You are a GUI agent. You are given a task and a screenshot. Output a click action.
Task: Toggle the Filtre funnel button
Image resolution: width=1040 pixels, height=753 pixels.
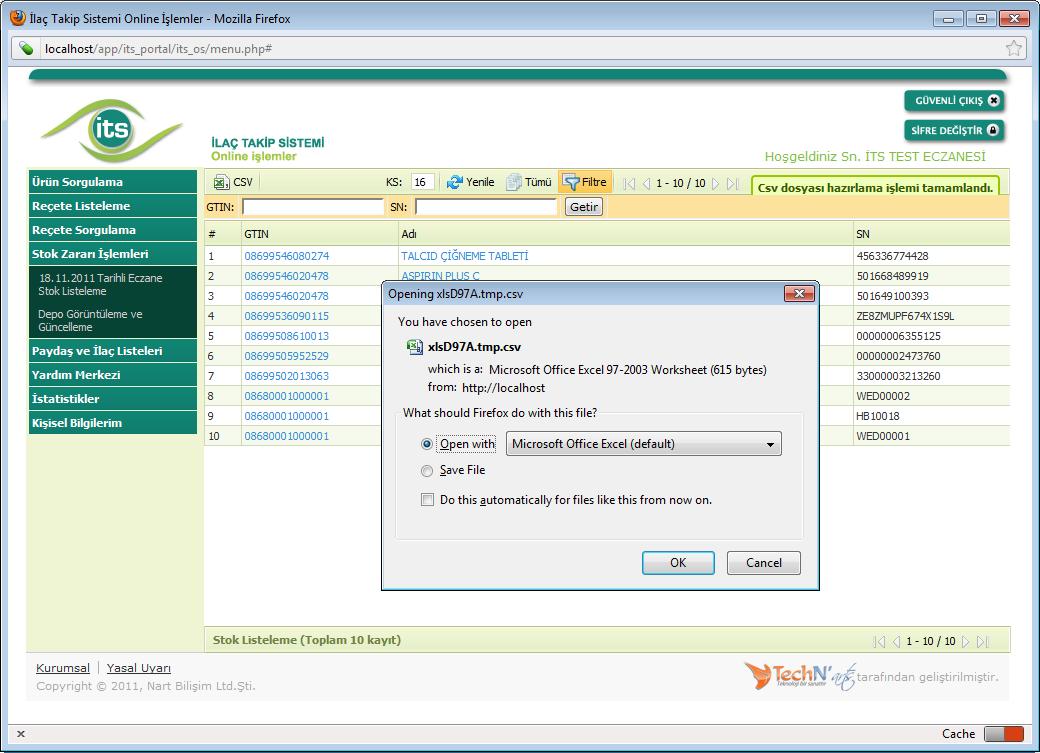(x=585, y=182)
